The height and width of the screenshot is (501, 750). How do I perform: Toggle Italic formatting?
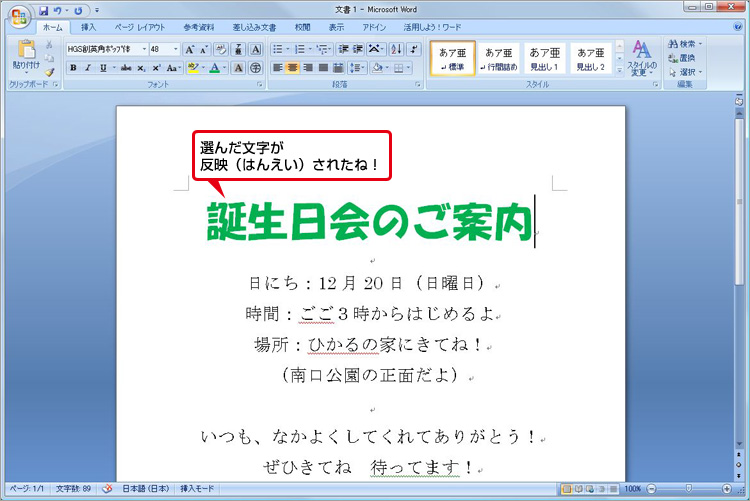coord(88,68)
